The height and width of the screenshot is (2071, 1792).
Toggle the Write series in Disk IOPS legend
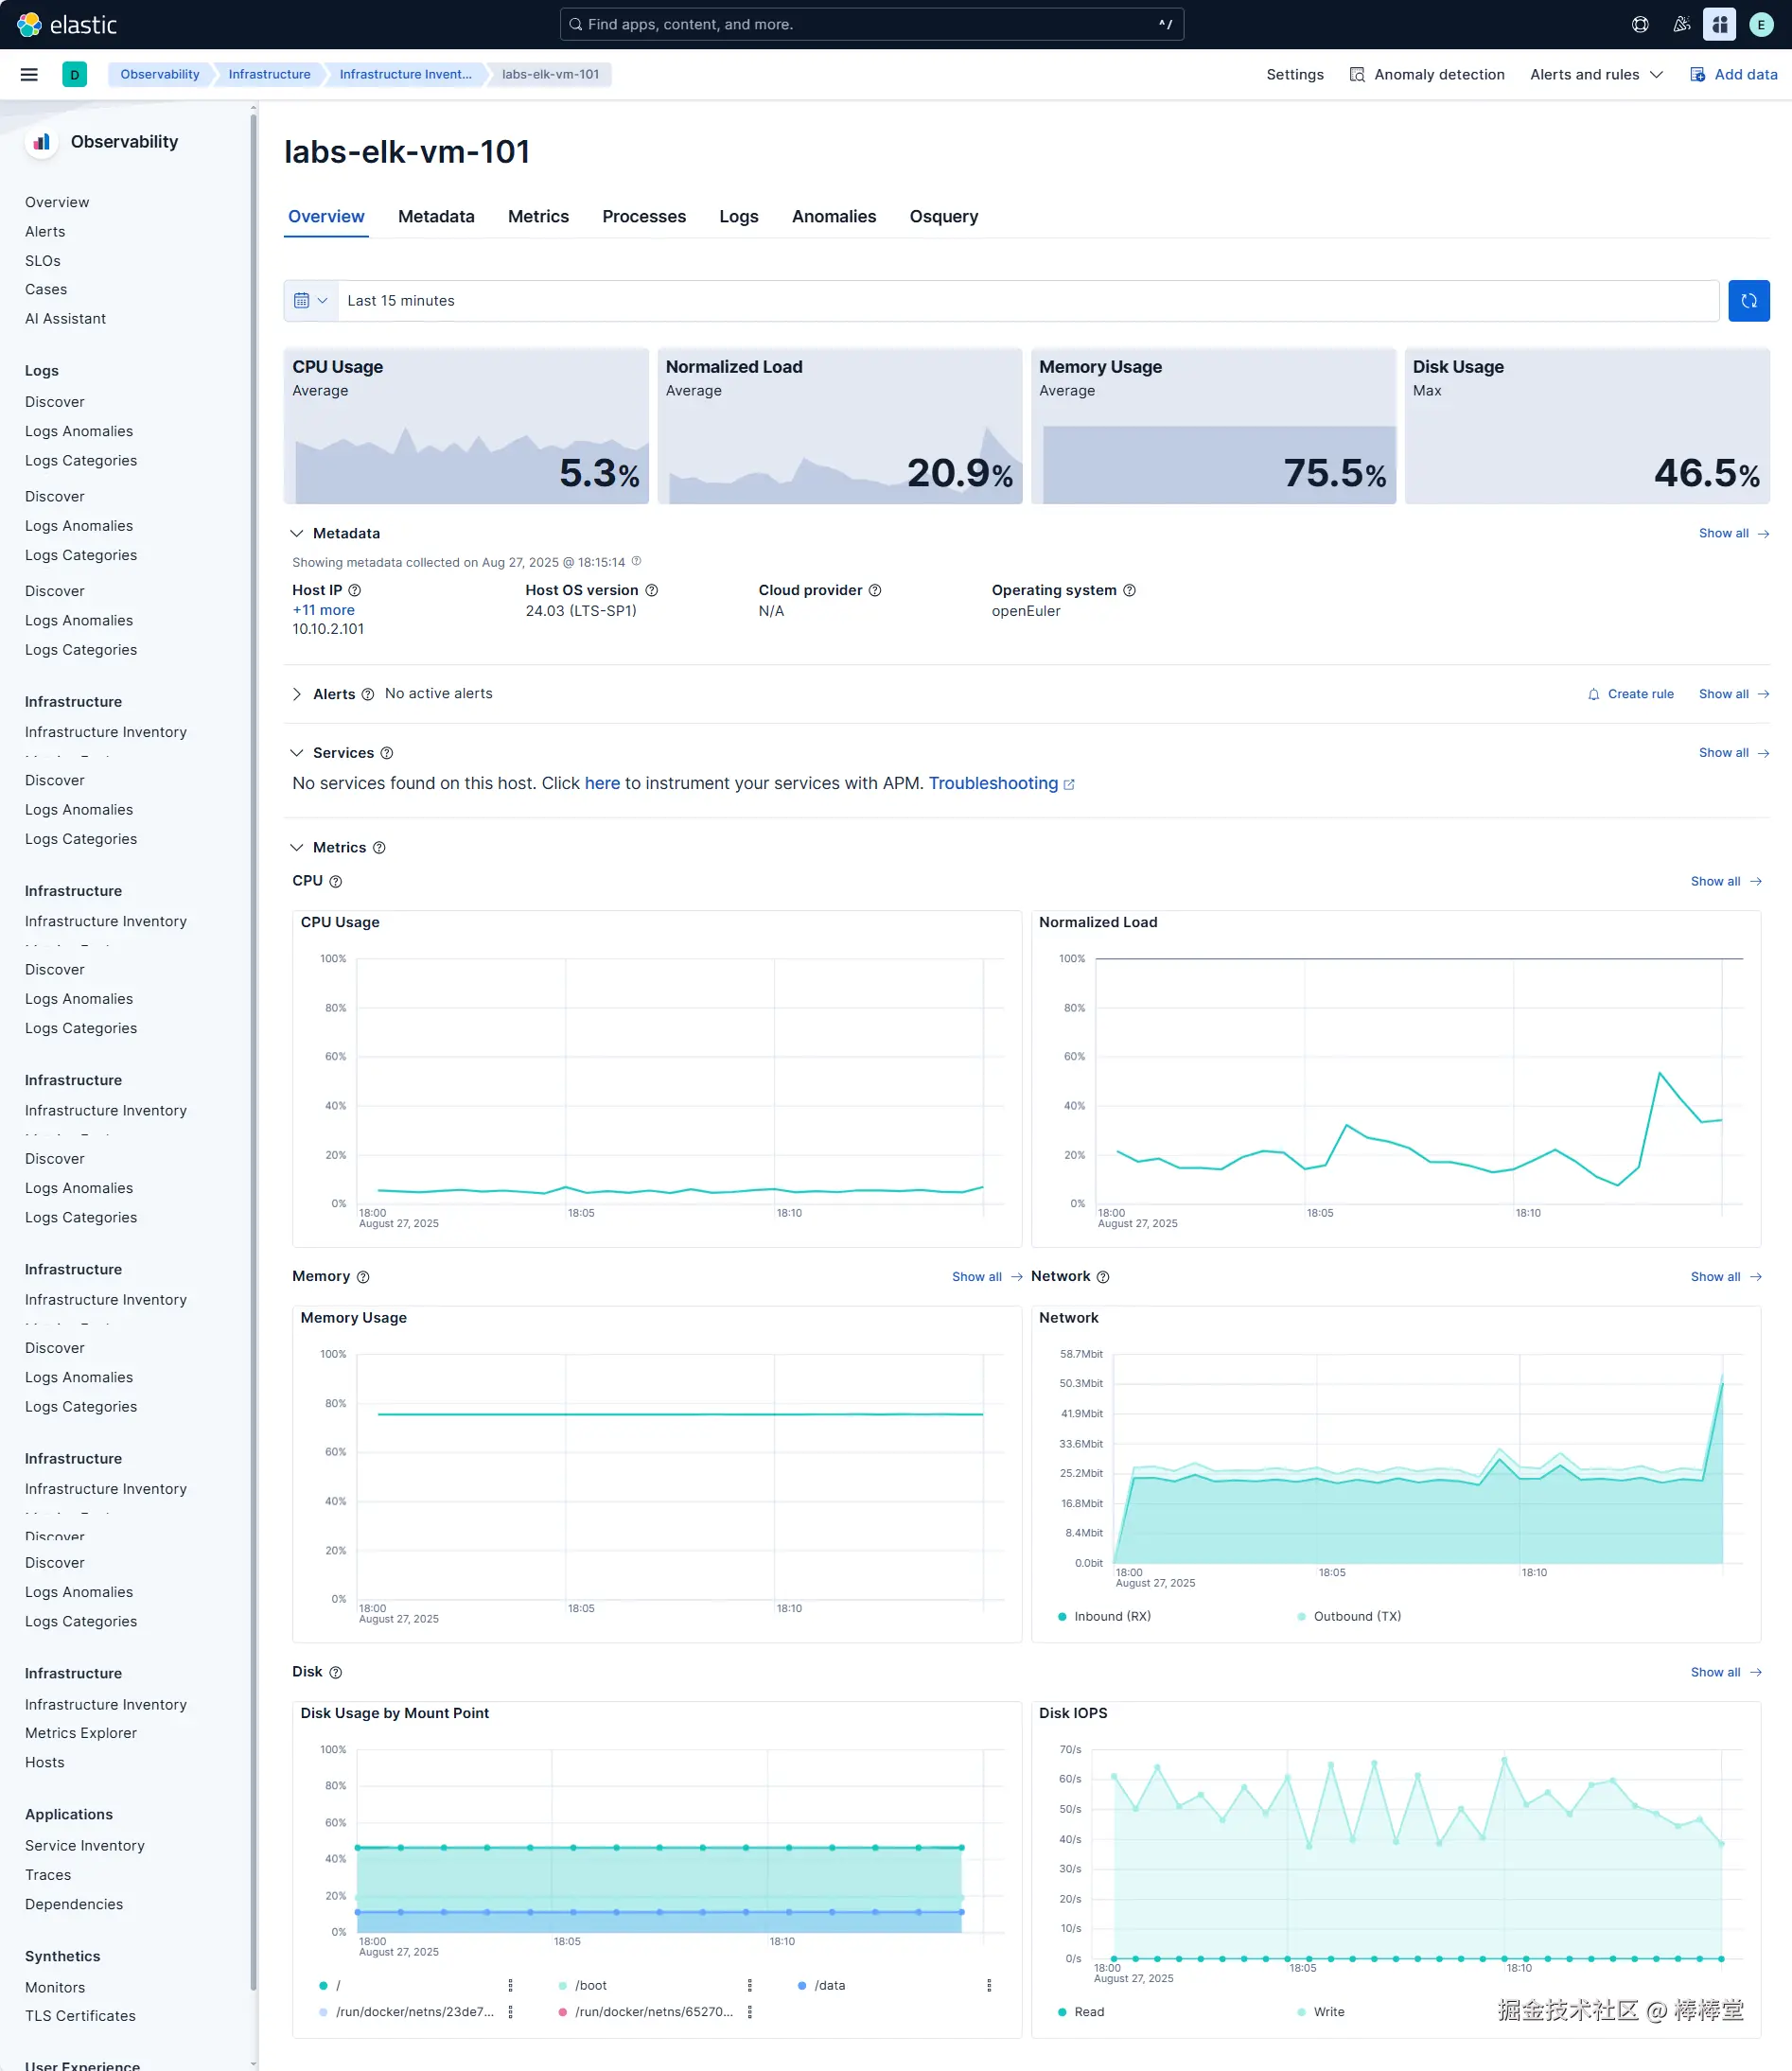point(1320,2012)
